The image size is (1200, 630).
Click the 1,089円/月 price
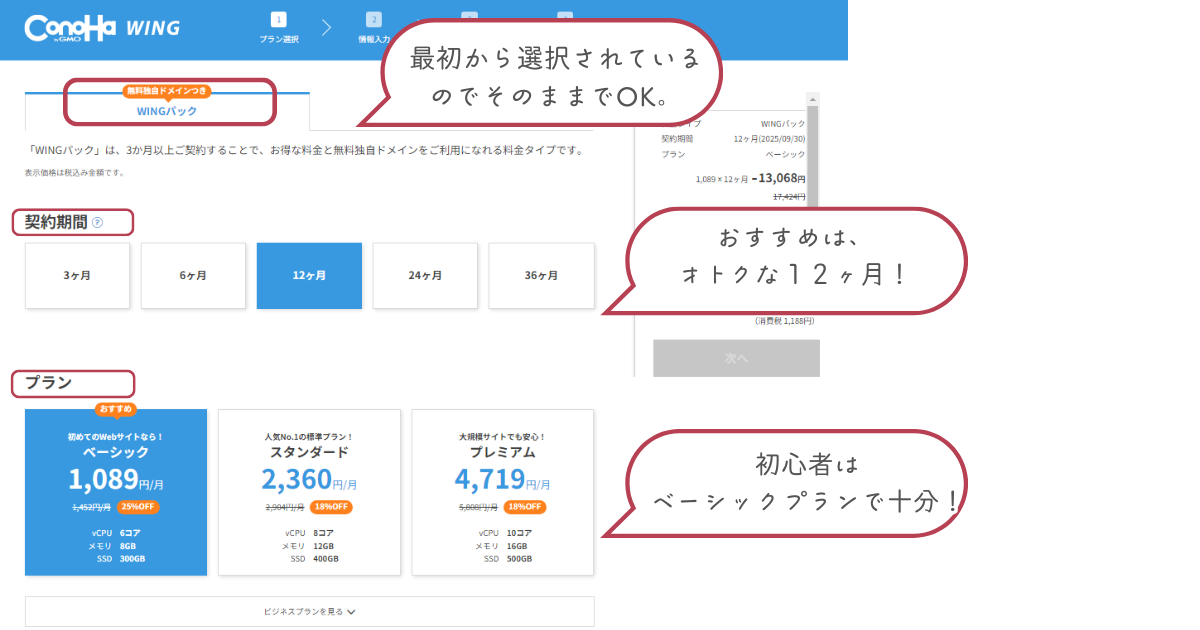[116, 480]
